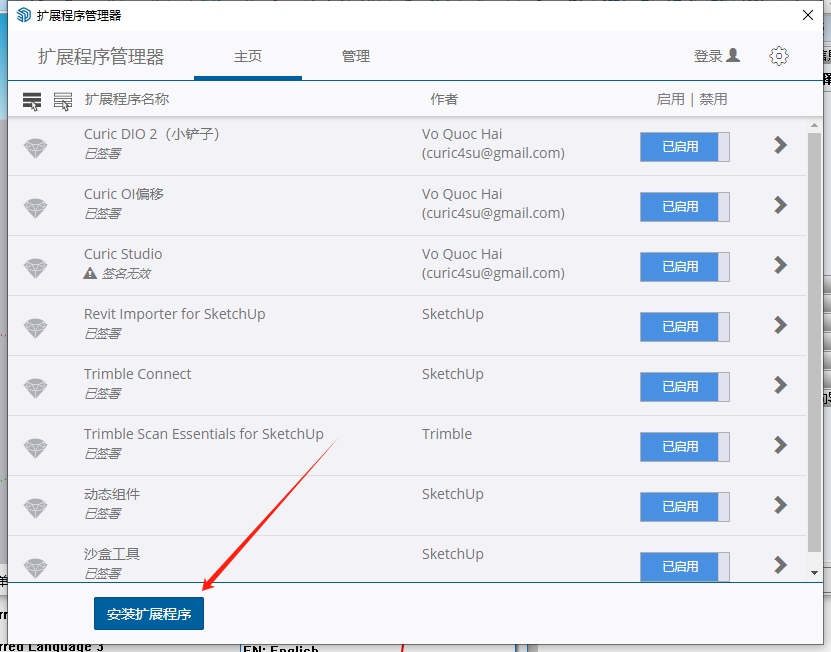Click the gem icon beside Curic DIO 2
Screen dimensions: 831x652
pos(36,148)
